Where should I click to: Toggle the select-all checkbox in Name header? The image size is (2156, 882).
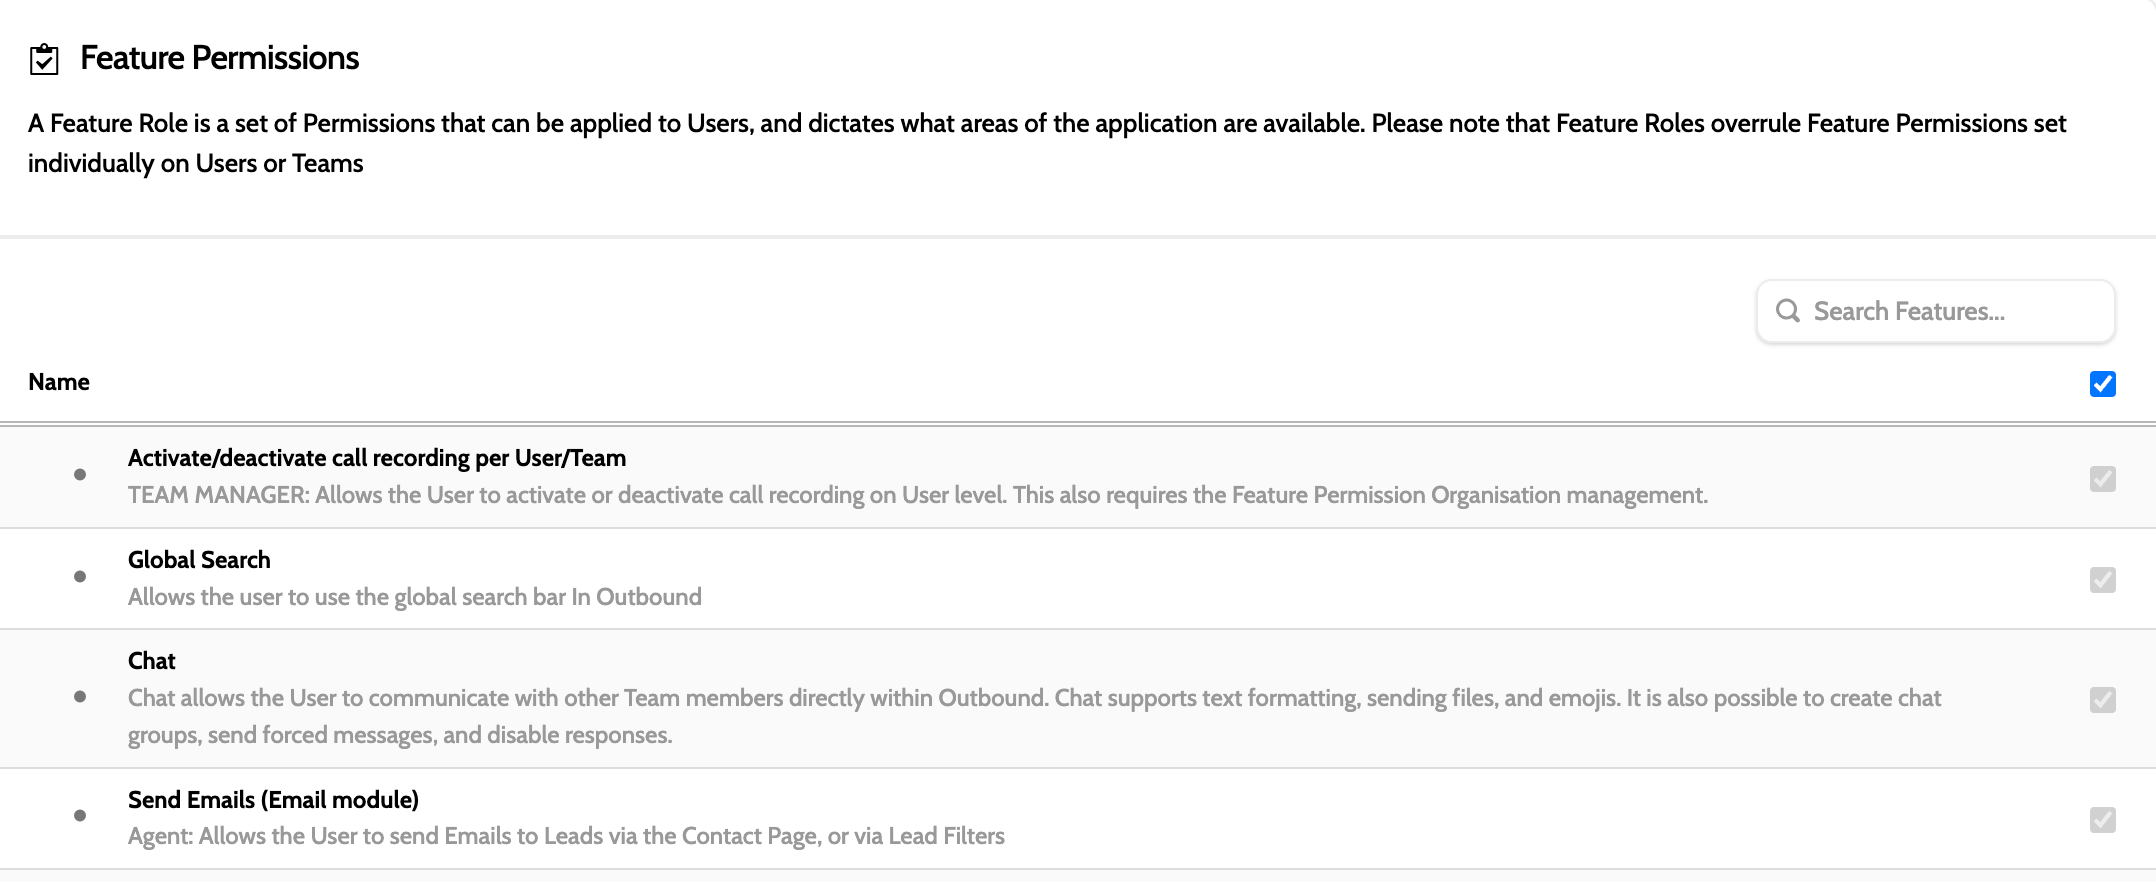point(2102,384)
